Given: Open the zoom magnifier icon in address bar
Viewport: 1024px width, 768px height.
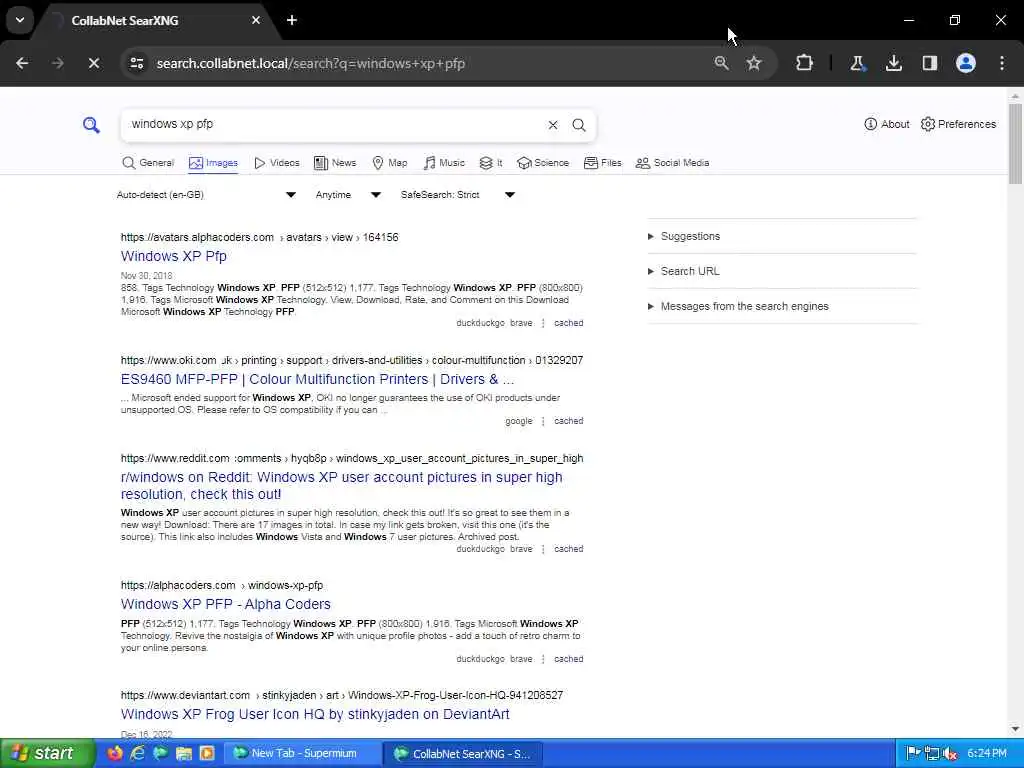Looking at the screenshot, I should pos(721,63).
